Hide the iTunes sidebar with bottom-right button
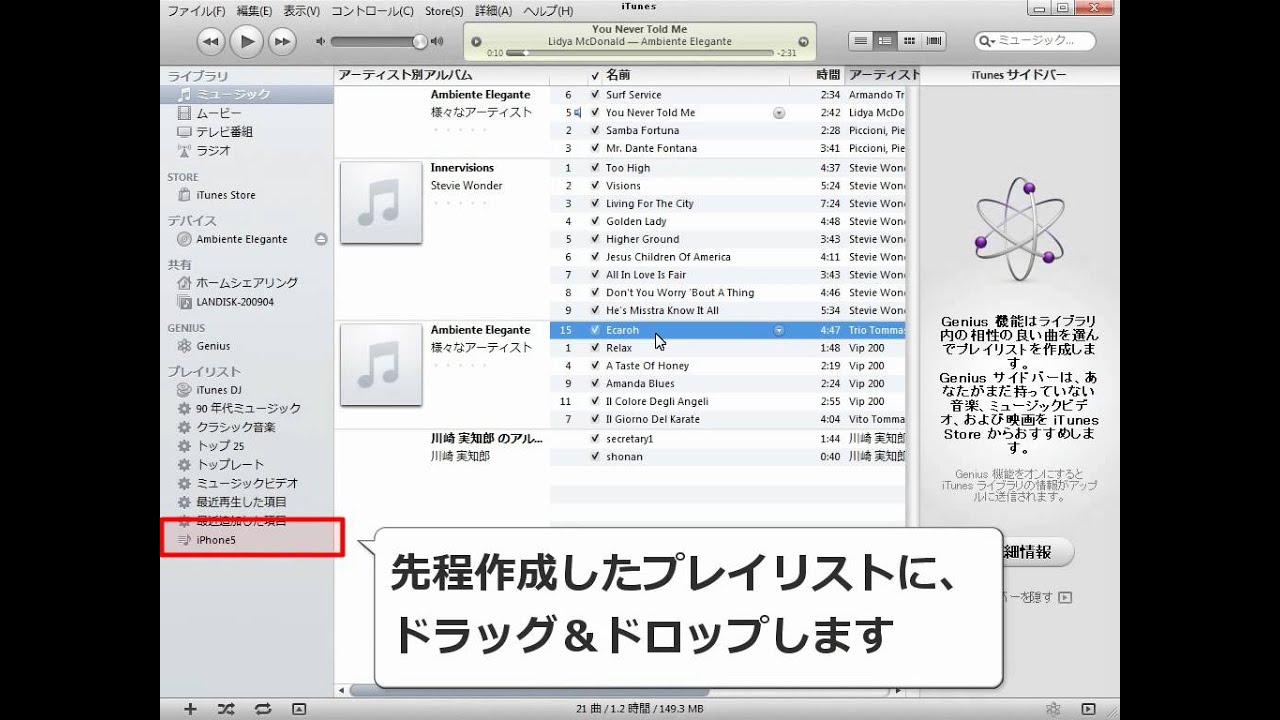This screenshot has width=1280, height=720. click(1089, 709)
